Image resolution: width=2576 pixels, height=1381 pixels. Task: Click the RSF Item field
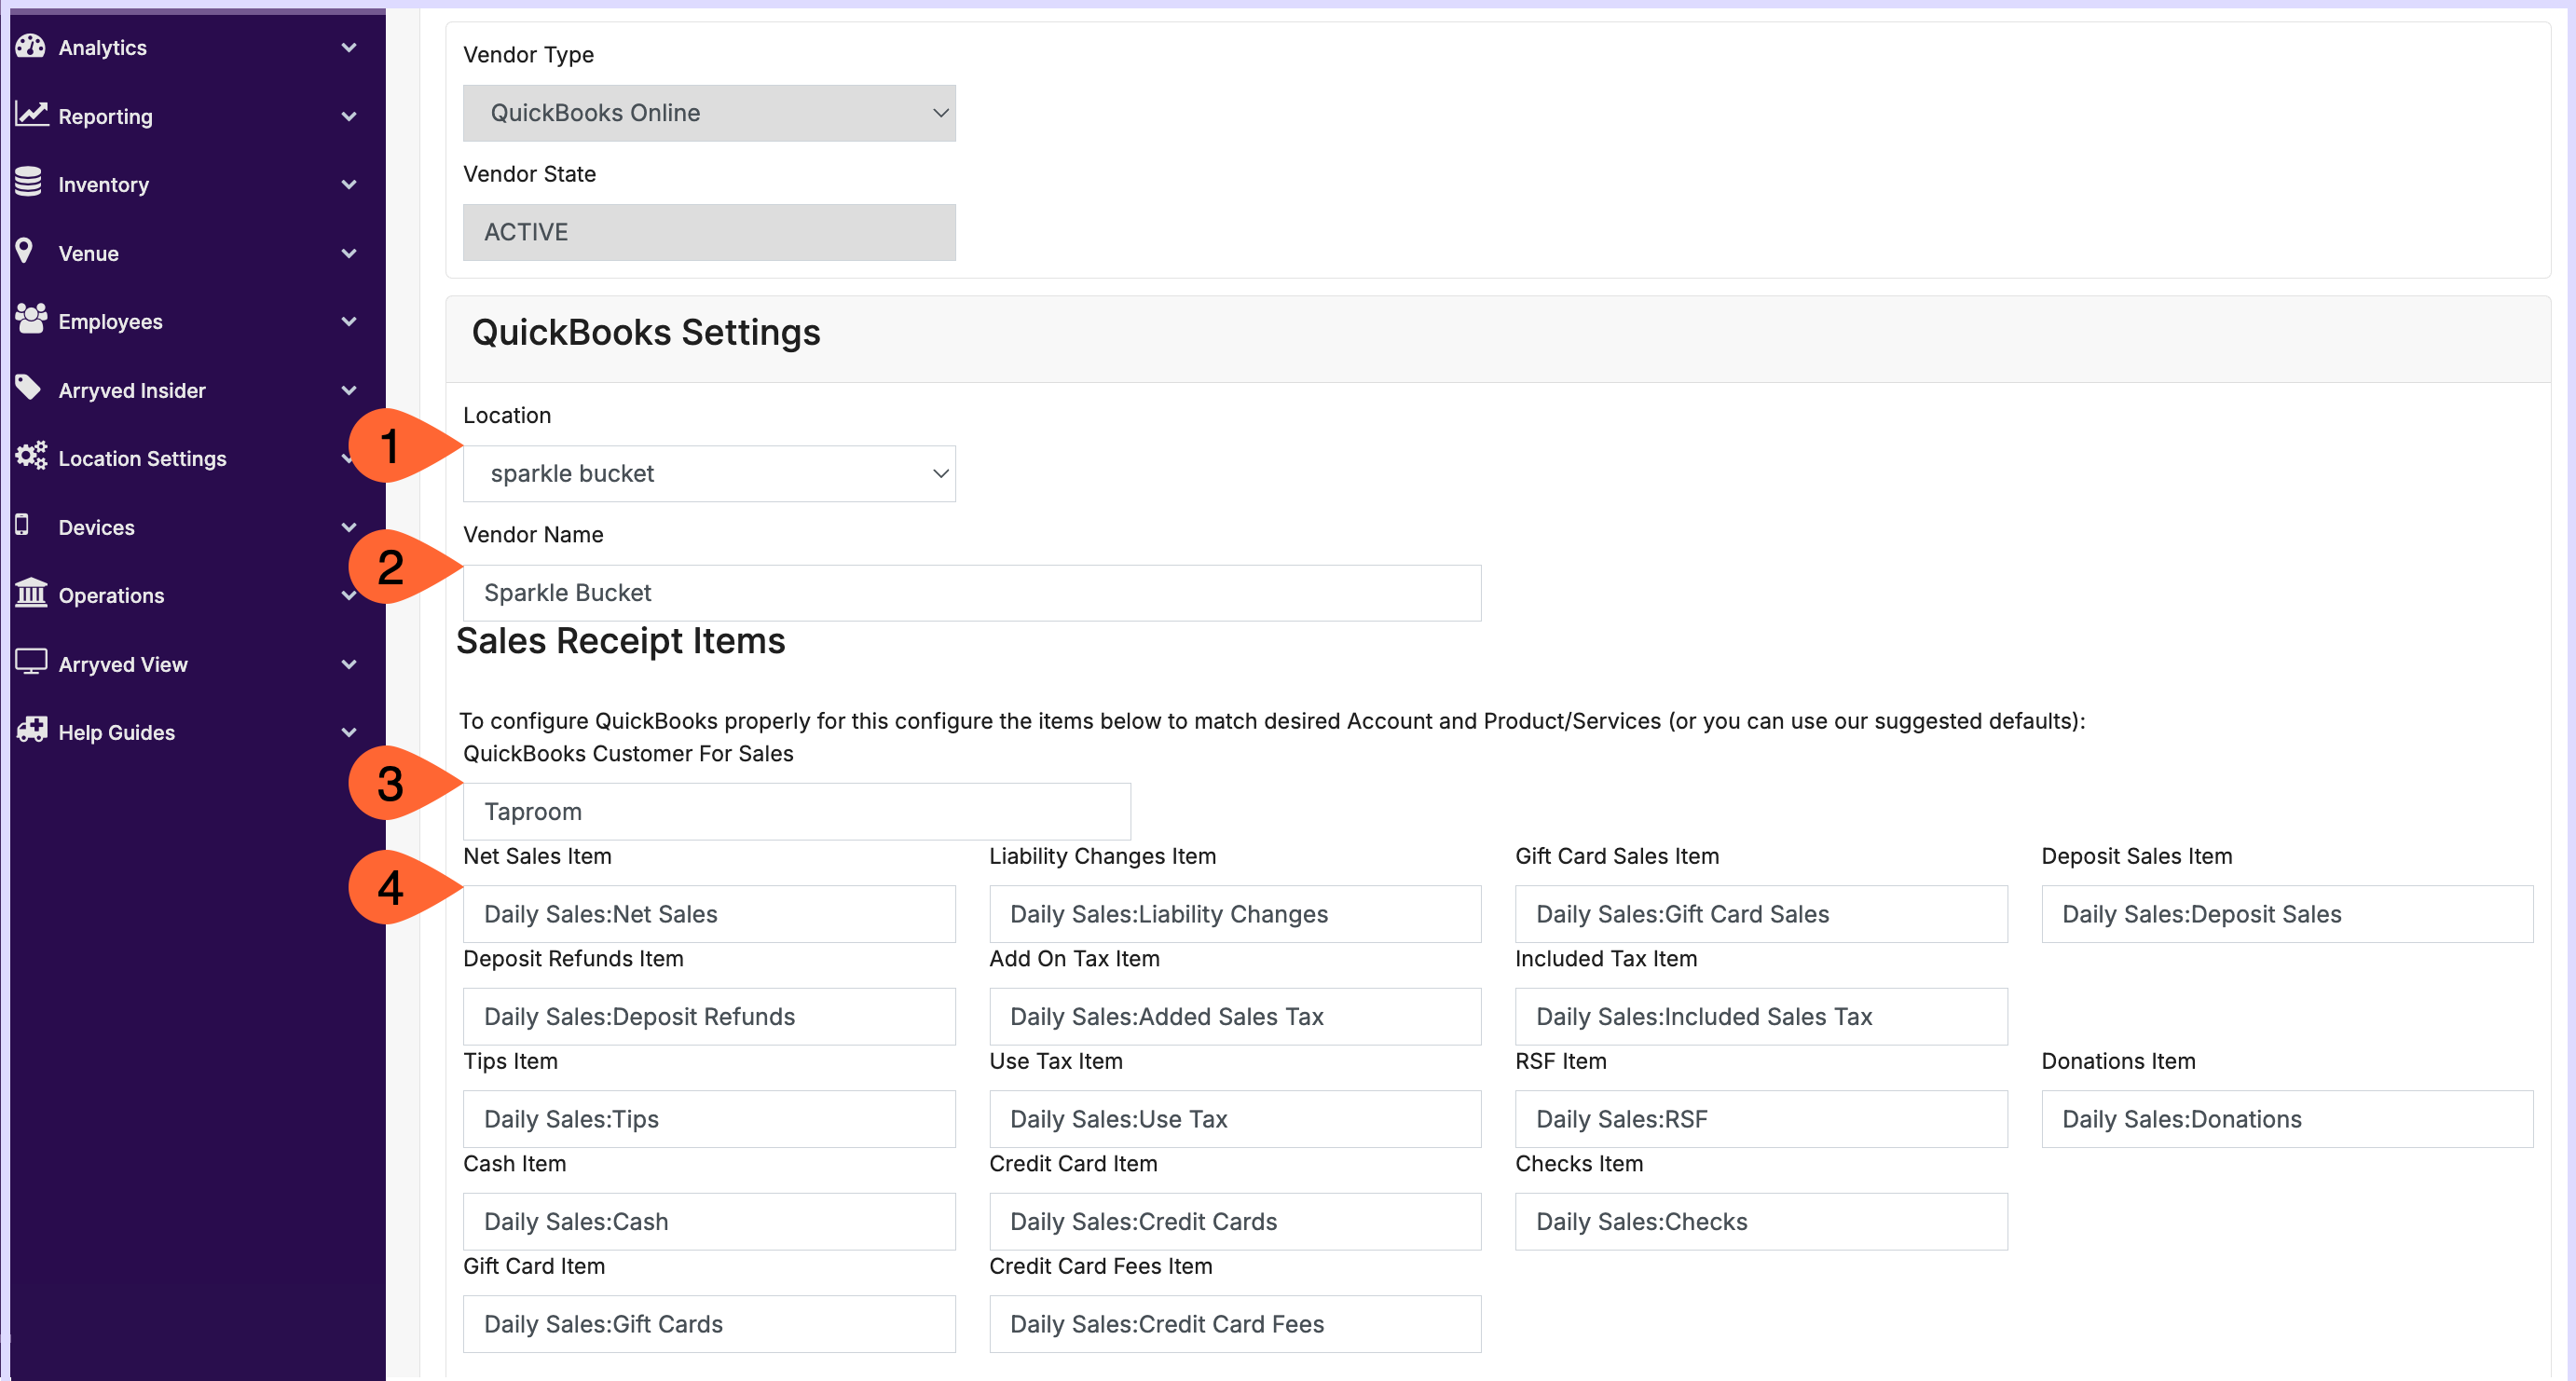tap(1761, 1119)
